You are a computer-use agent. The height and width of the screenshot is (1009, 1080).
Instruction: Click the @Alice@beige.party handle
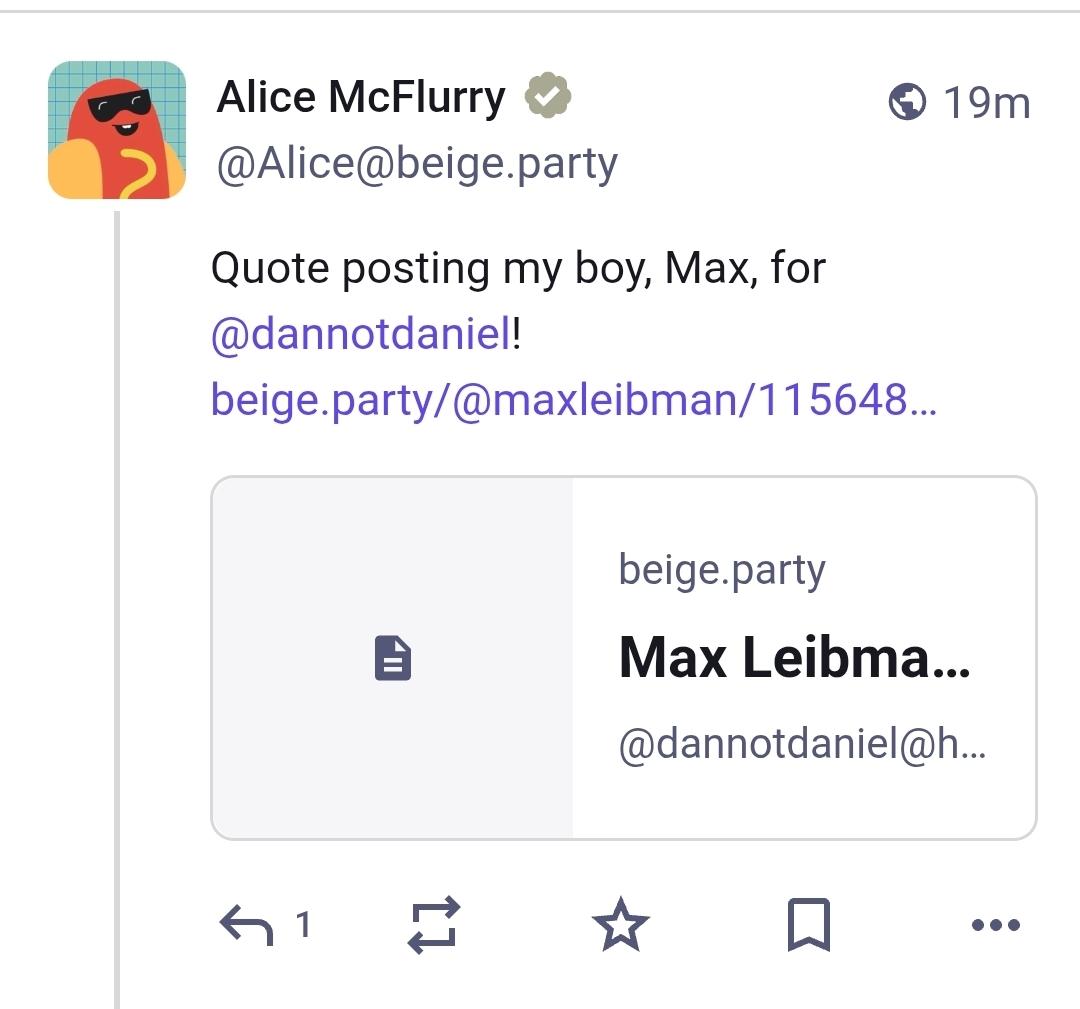pyautogui.click(x=417, y=164)
